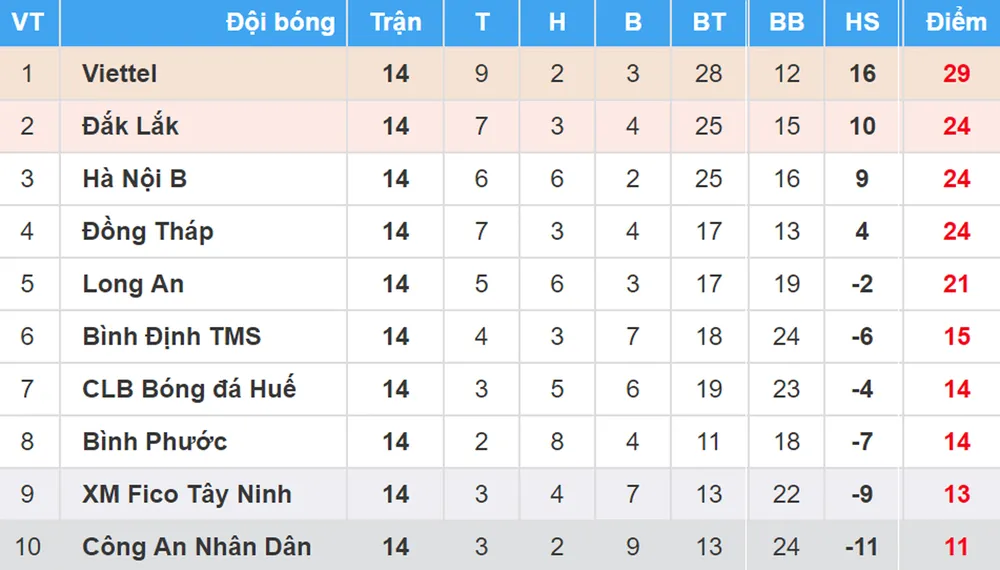1000x570 pixels.
Task: Select Bình Định TMS in the table
Action: point(172,337)
